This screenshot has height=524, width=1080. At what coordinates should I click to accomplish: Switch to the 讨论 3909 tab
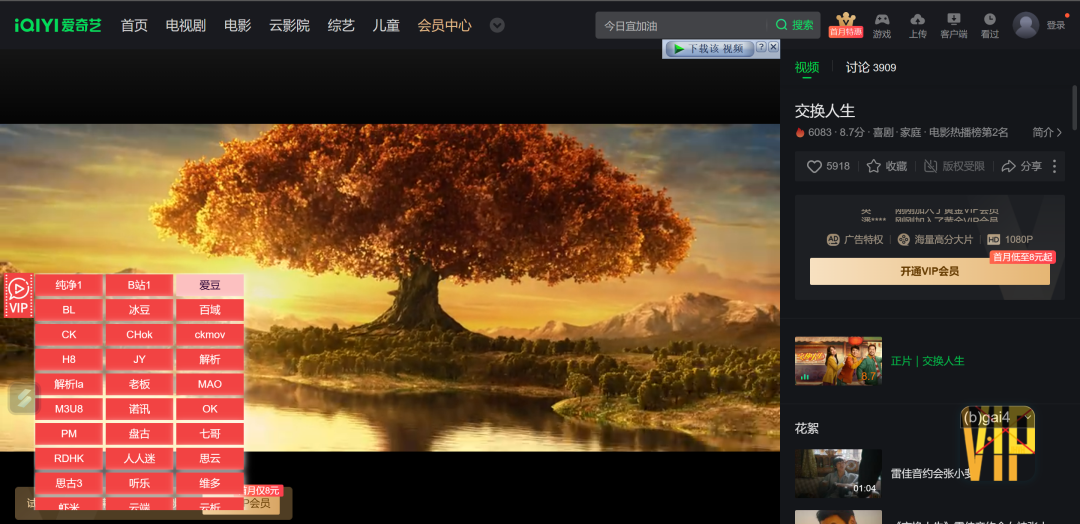coord(871,67)
